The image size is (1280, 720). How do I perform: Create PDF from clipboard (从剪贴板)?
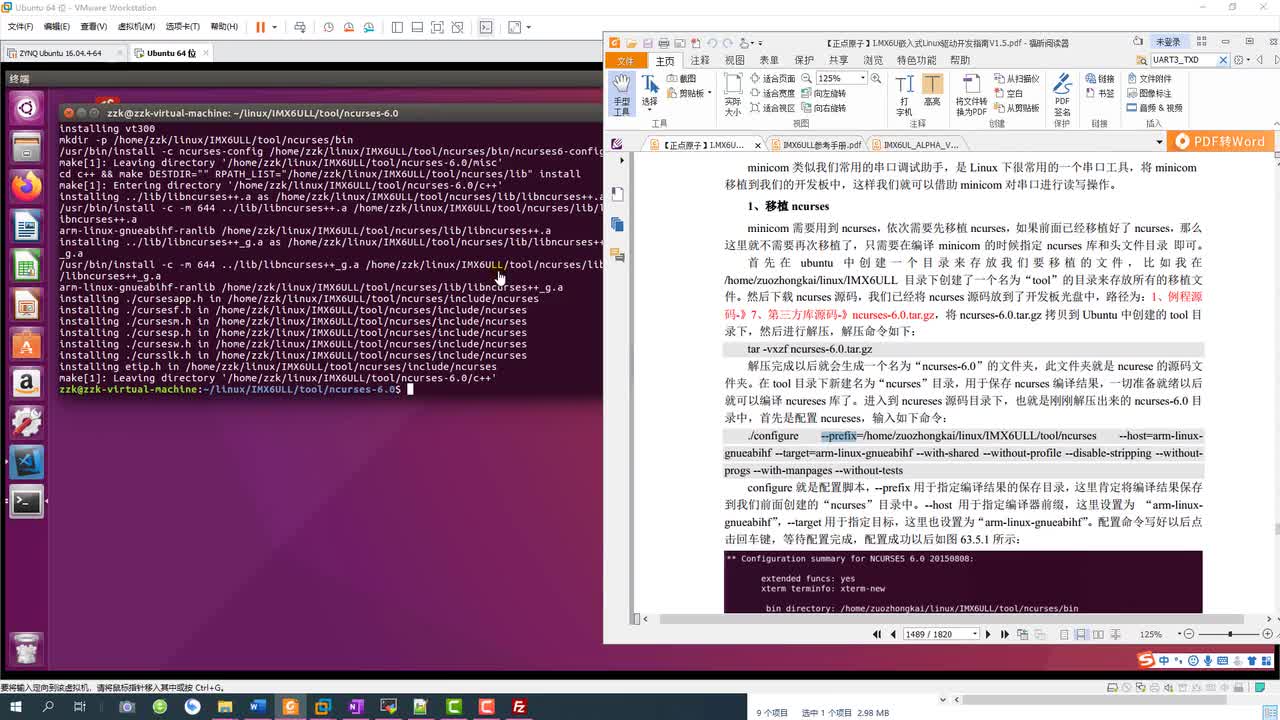coord(1016,108)
